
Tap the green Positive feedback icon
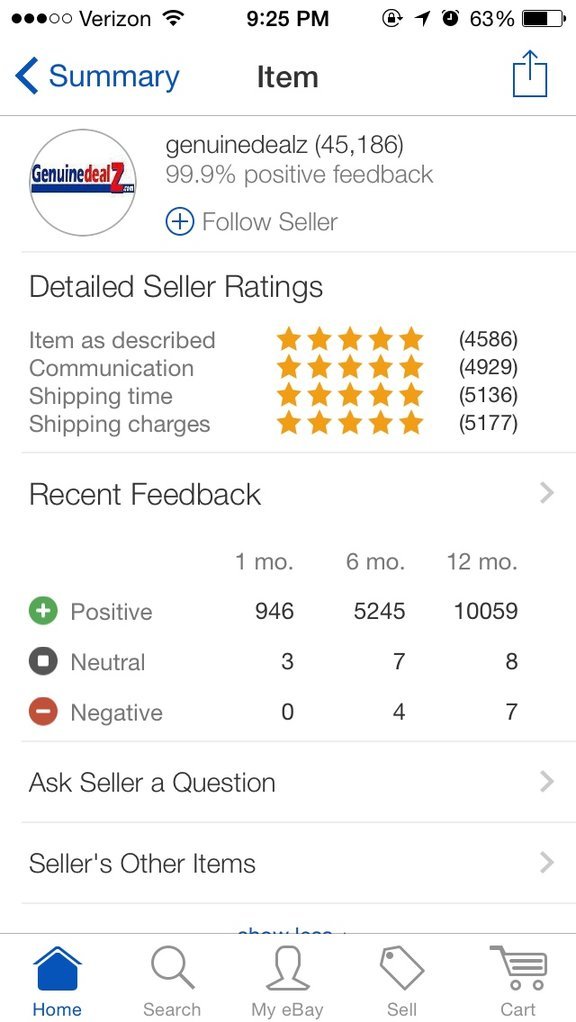click(44, 611)
